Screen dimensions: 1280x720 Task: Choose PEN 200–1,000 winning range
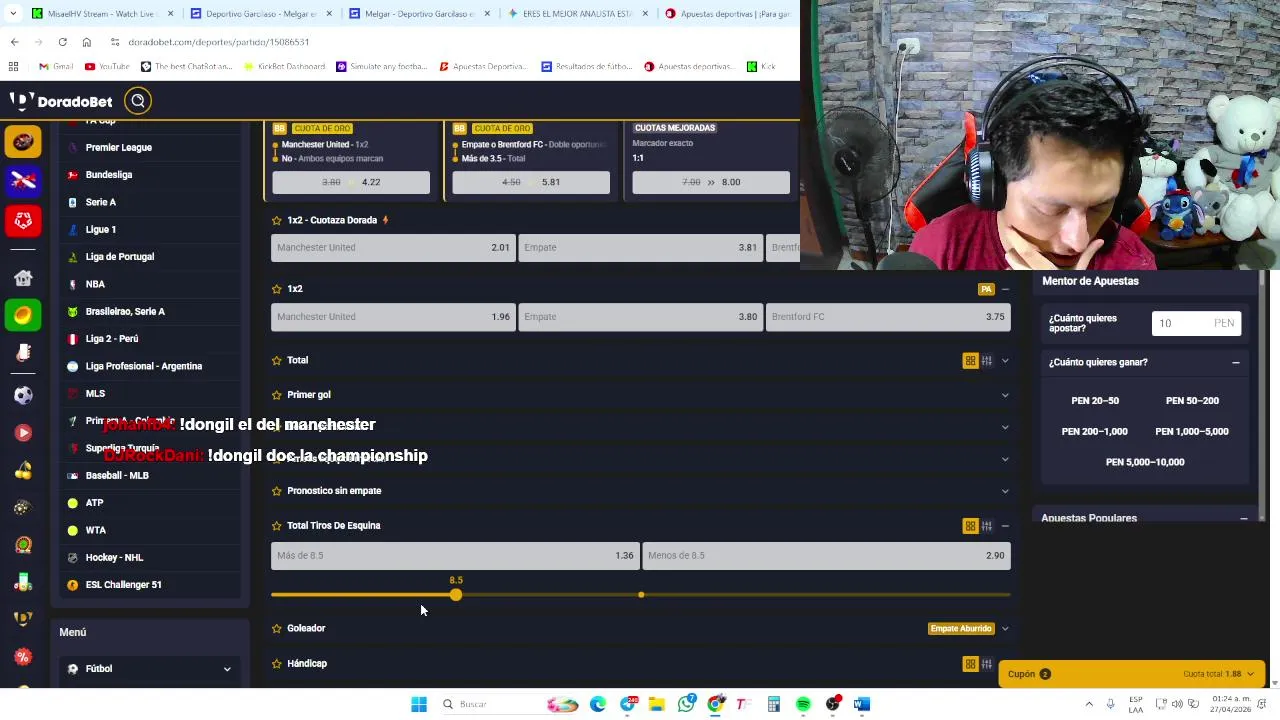1094,432
